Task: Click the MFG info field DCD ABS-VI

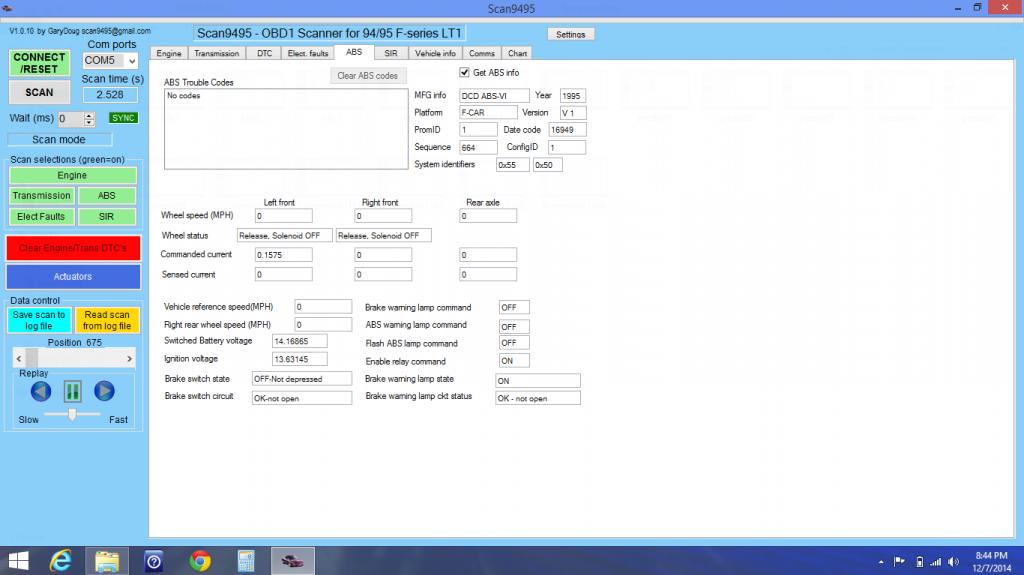Action: 494,96
